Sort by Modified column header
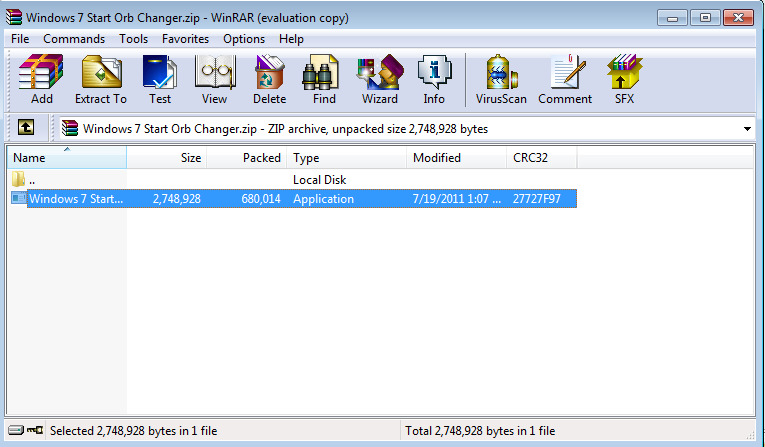This screenshot has height=447, width=765. [457, 158]
